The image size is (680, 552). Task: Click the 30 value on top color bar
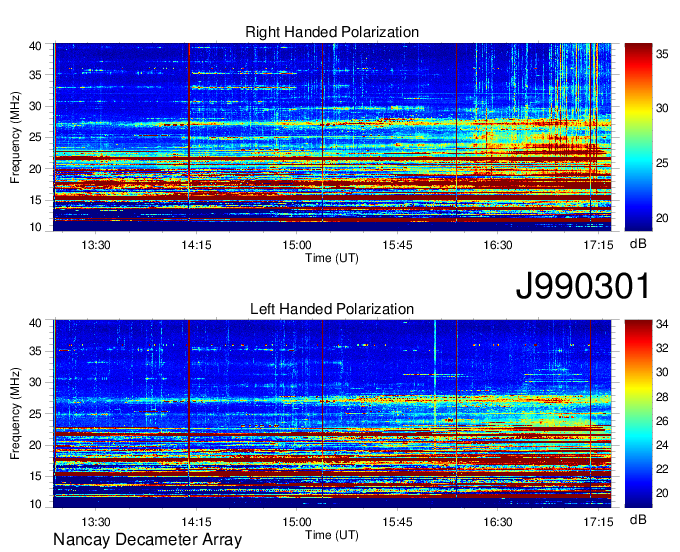[662, 108]
